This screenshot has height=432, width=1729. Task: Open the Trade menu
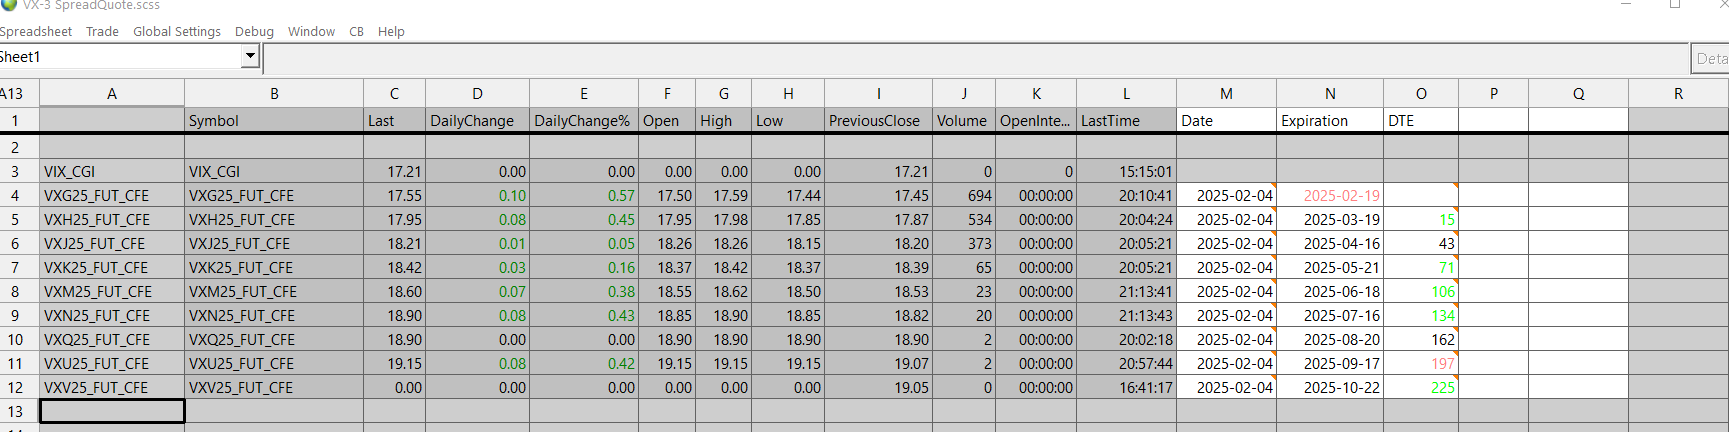pyautogui.click(x=102, y=31)
